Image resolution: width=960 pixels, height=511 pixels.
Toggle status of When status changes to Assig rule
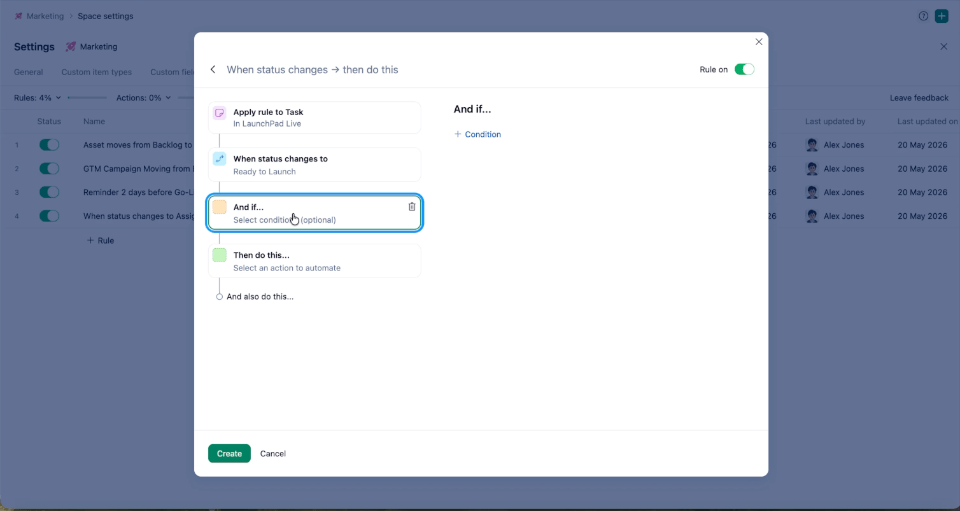[49, 216]
